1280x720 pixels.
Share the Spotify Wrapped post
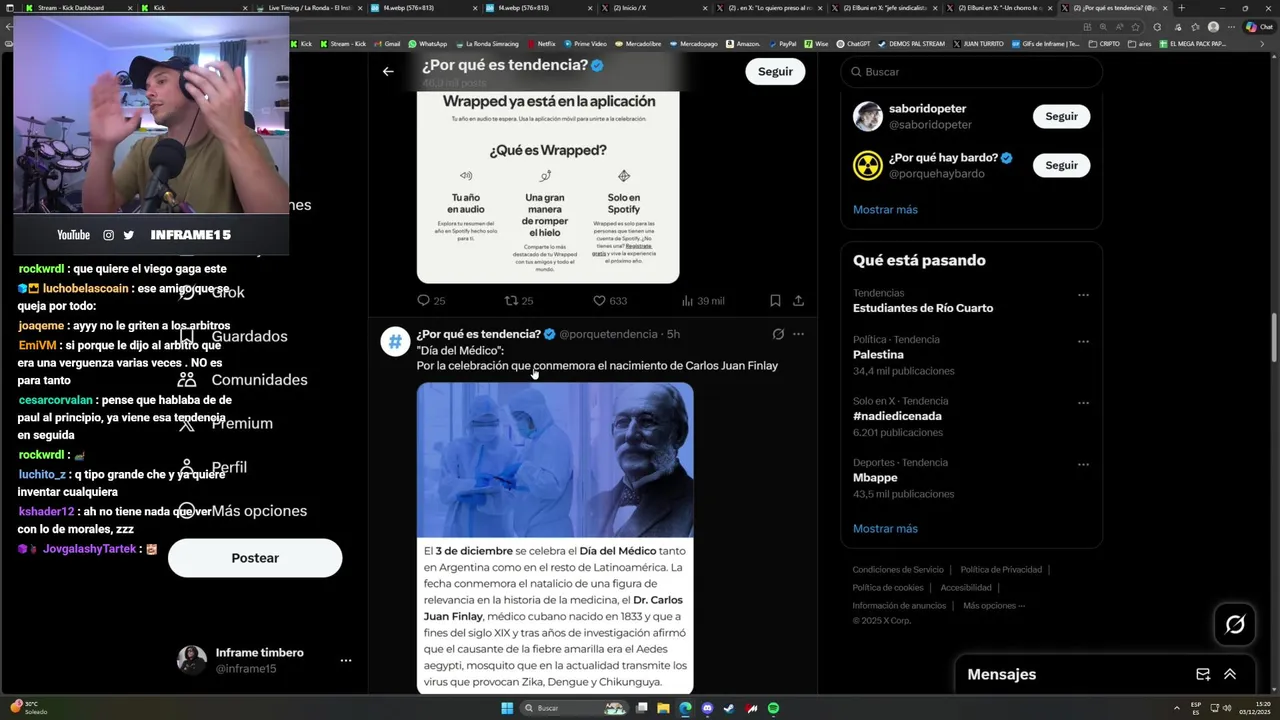pyautogui.click(x=798, y=300)
